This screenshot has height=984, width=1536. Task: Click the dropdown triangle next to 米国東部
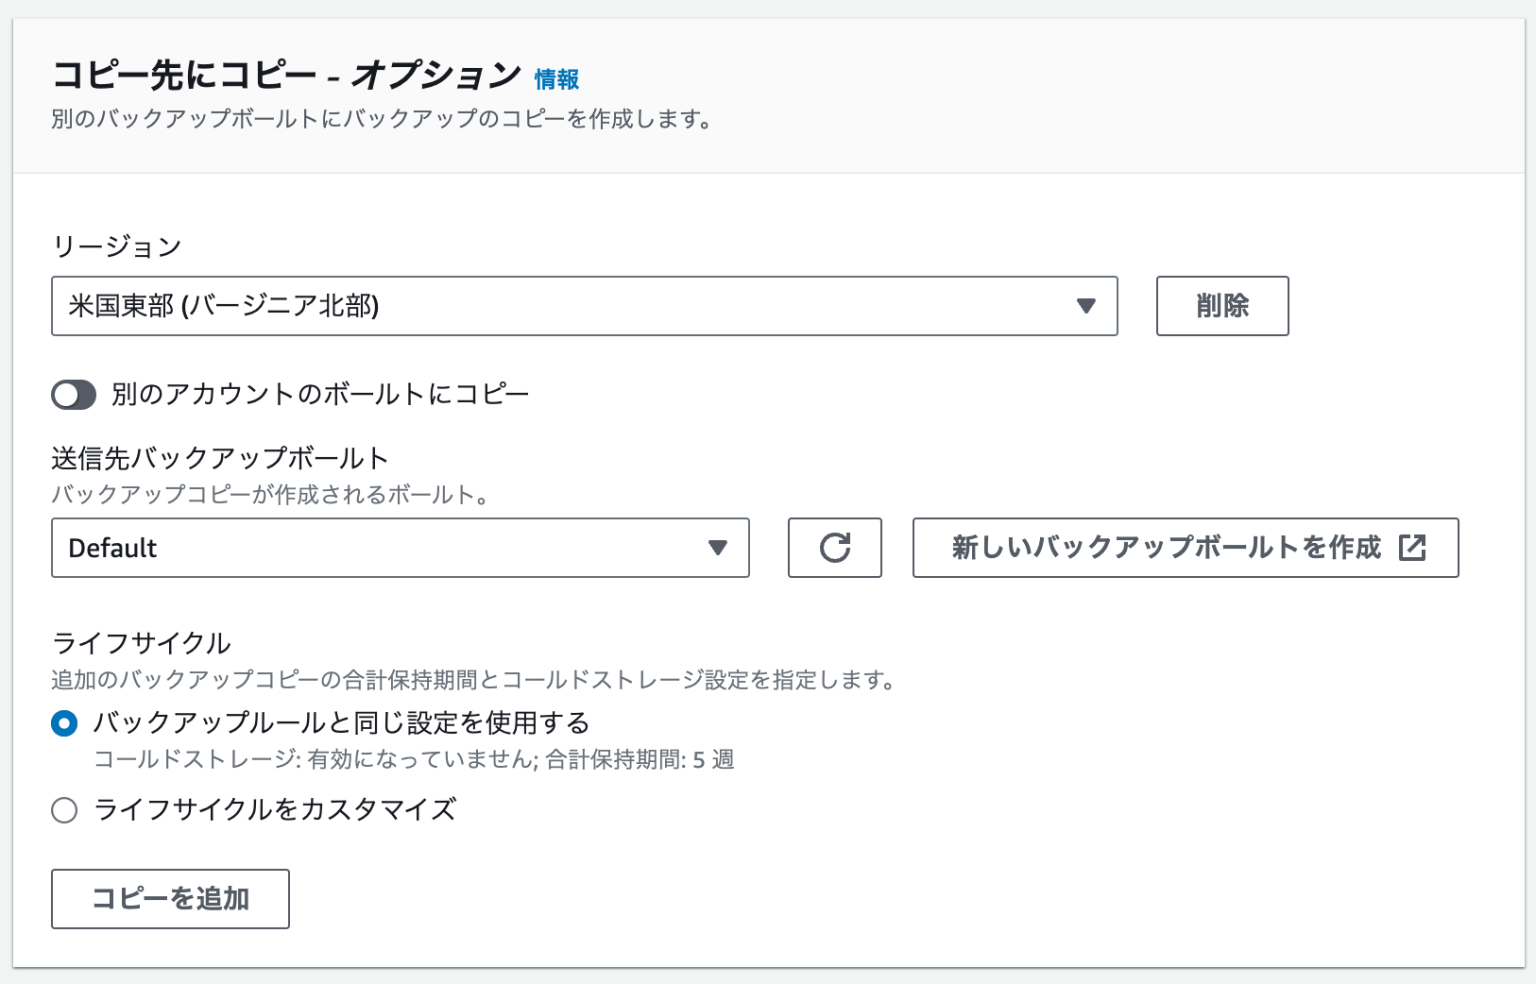[x=1087, y=307]
